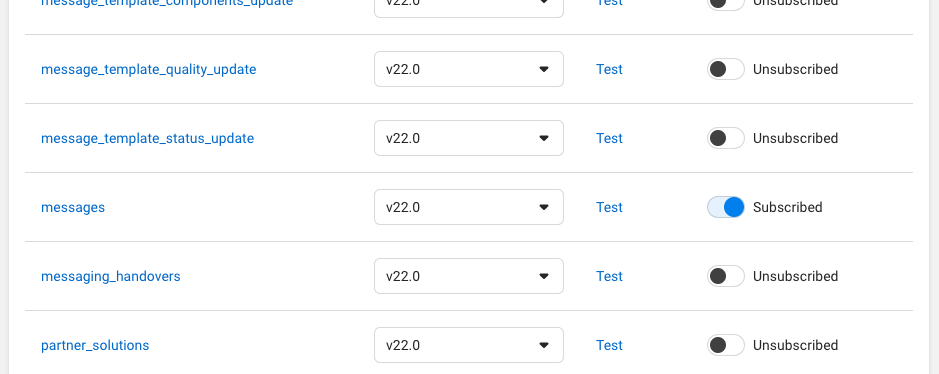Open the message_template_status_update field link

(147, 138)
